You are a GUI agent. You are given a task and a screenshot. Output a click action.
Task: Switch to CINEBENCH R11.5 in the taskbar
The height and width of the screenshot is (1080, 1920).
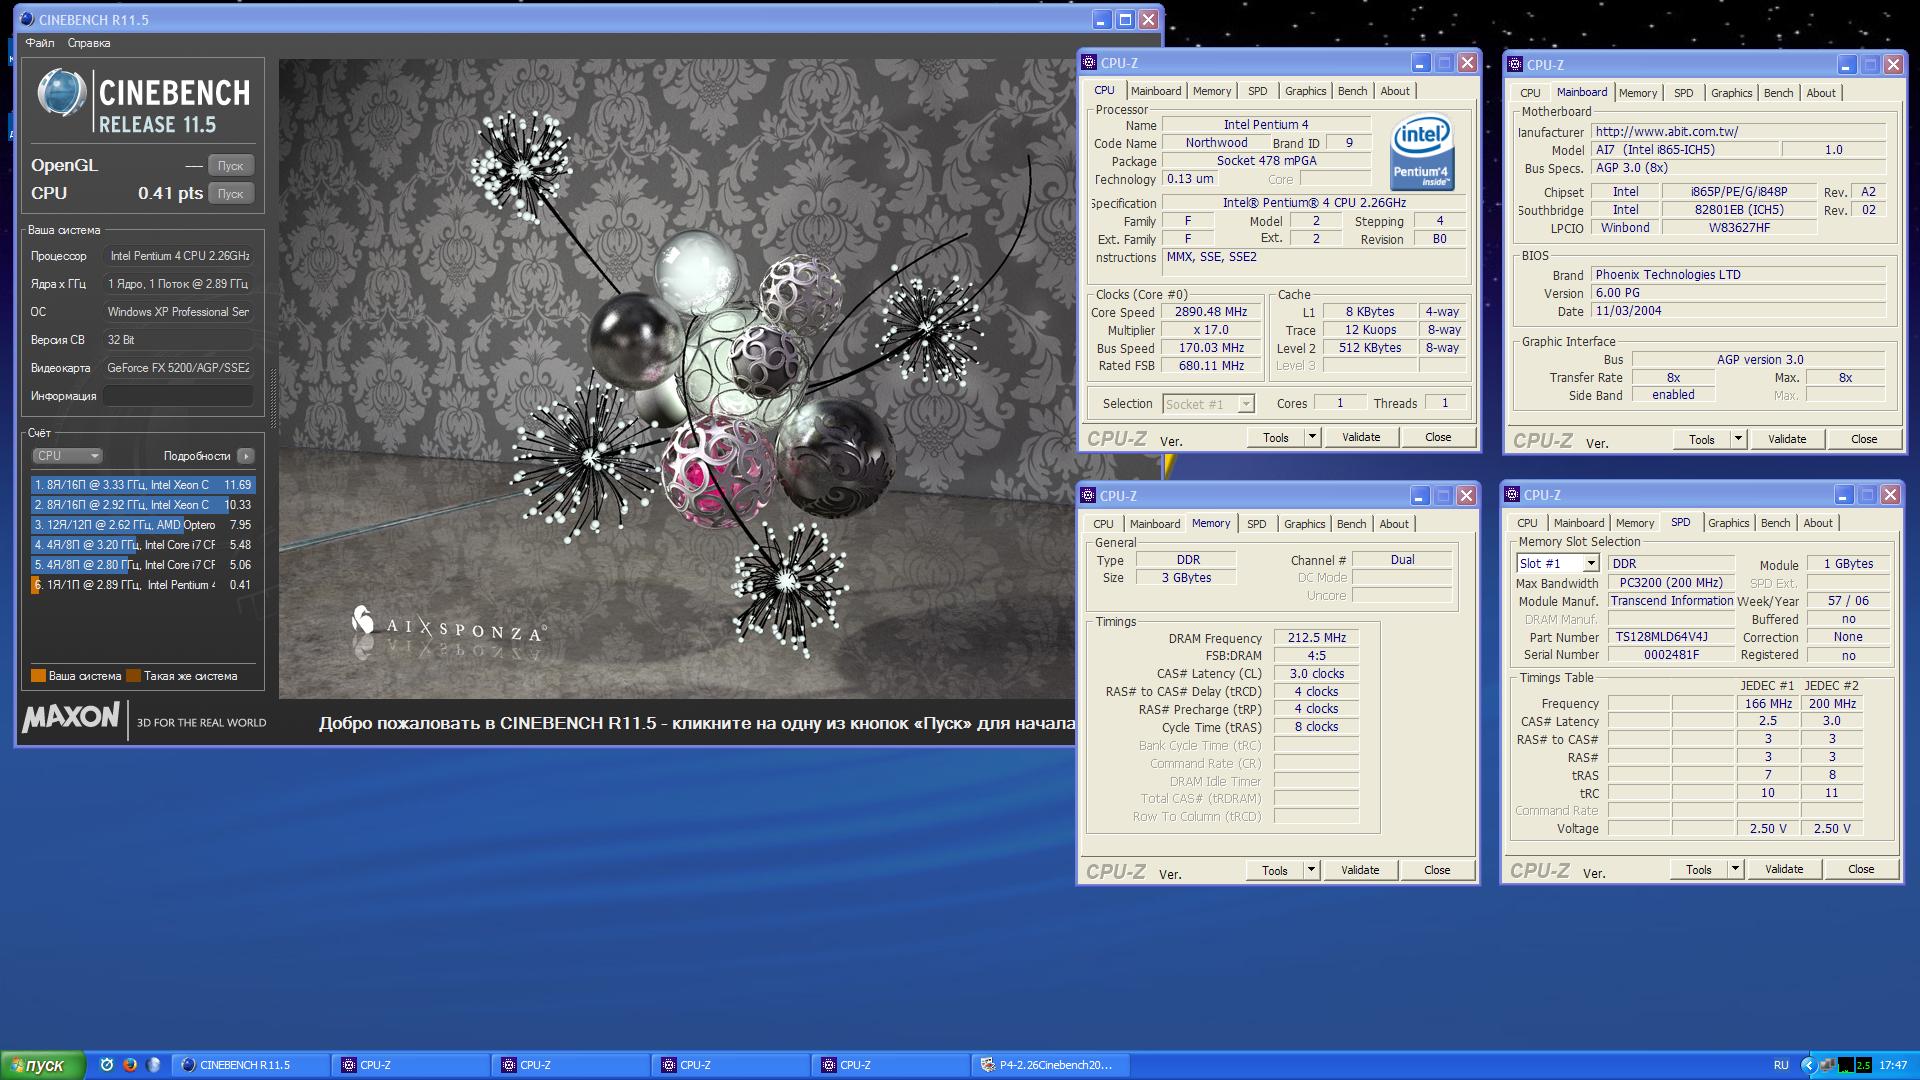pos(251,1065)
